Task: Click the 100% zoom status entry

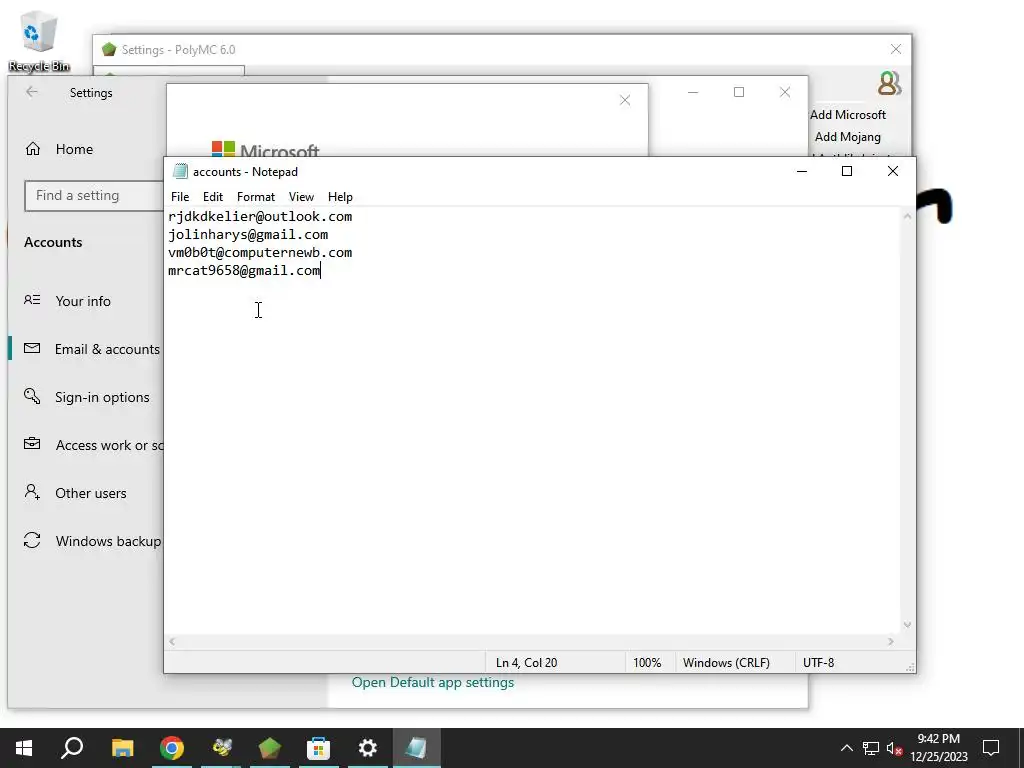Action: 647,662
